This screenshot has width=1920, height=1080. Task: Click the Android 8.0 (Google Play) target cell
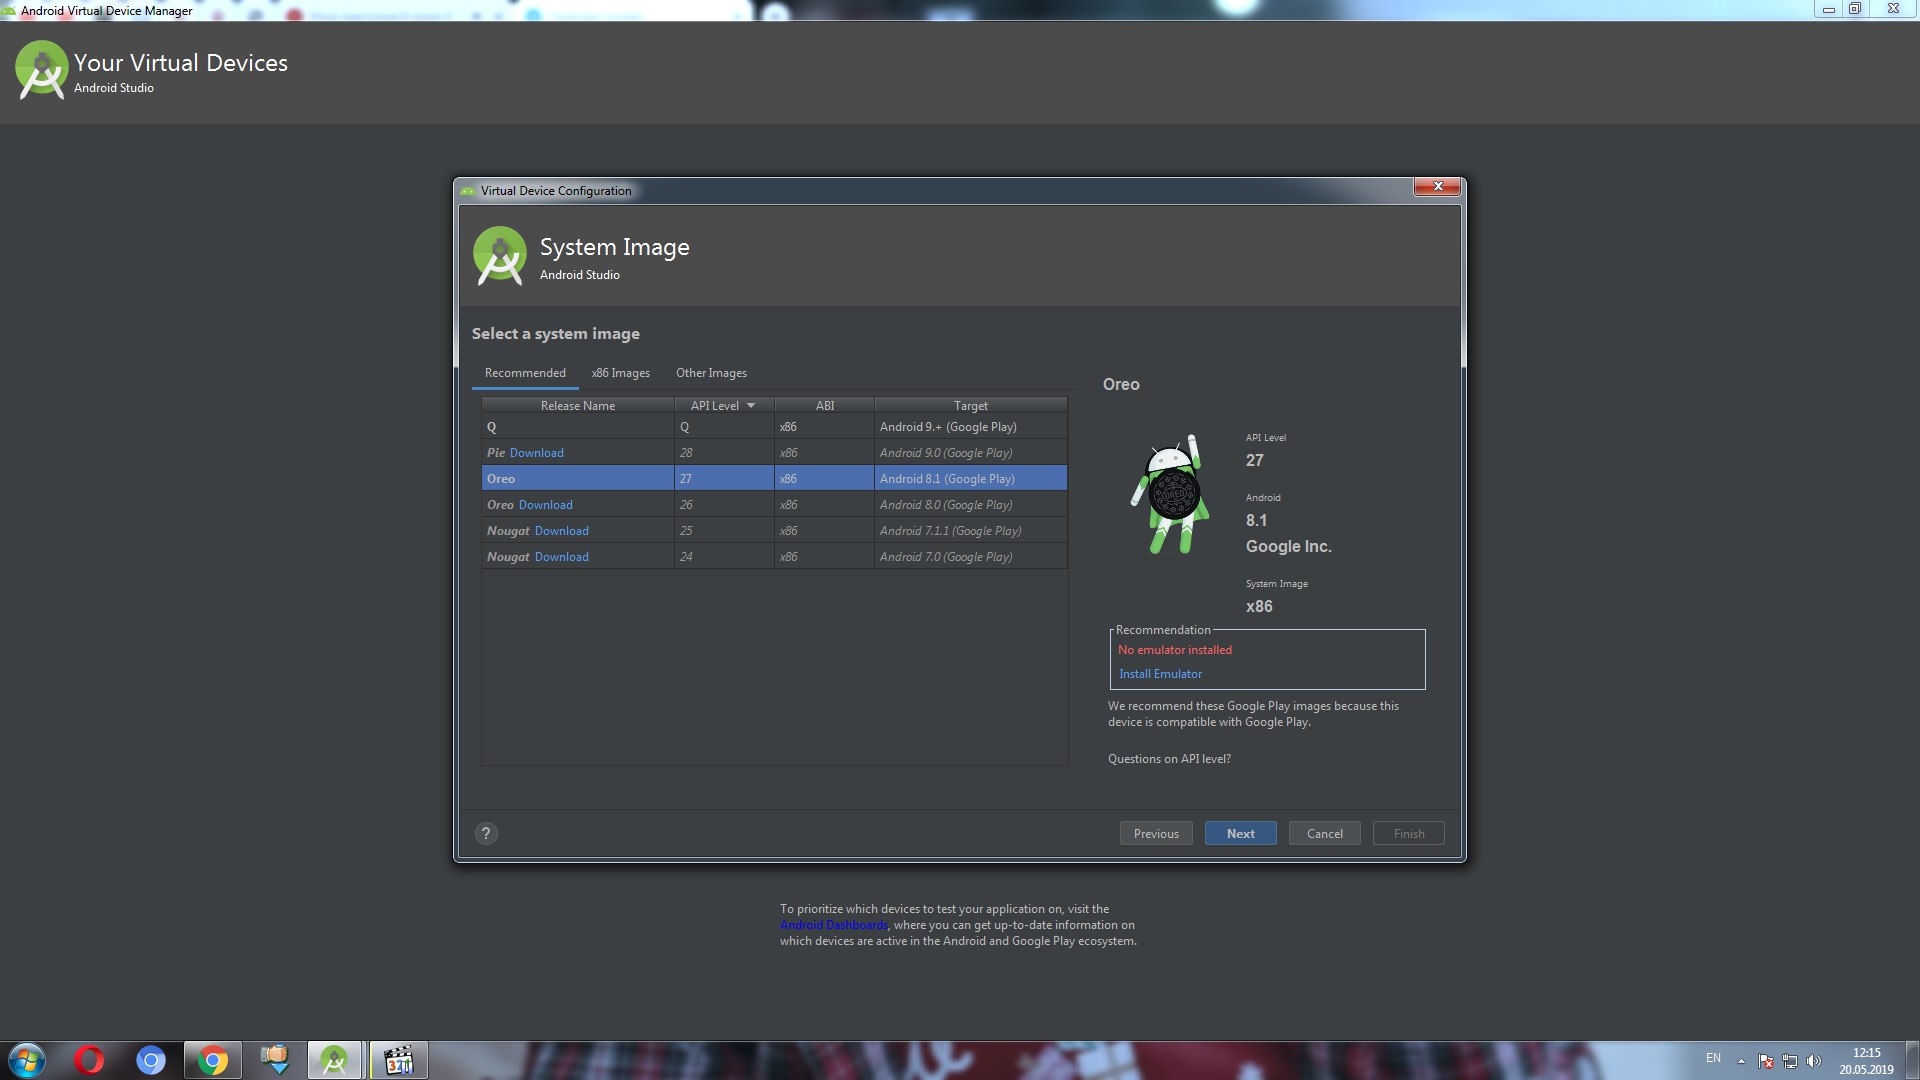(x=970, y=505)
